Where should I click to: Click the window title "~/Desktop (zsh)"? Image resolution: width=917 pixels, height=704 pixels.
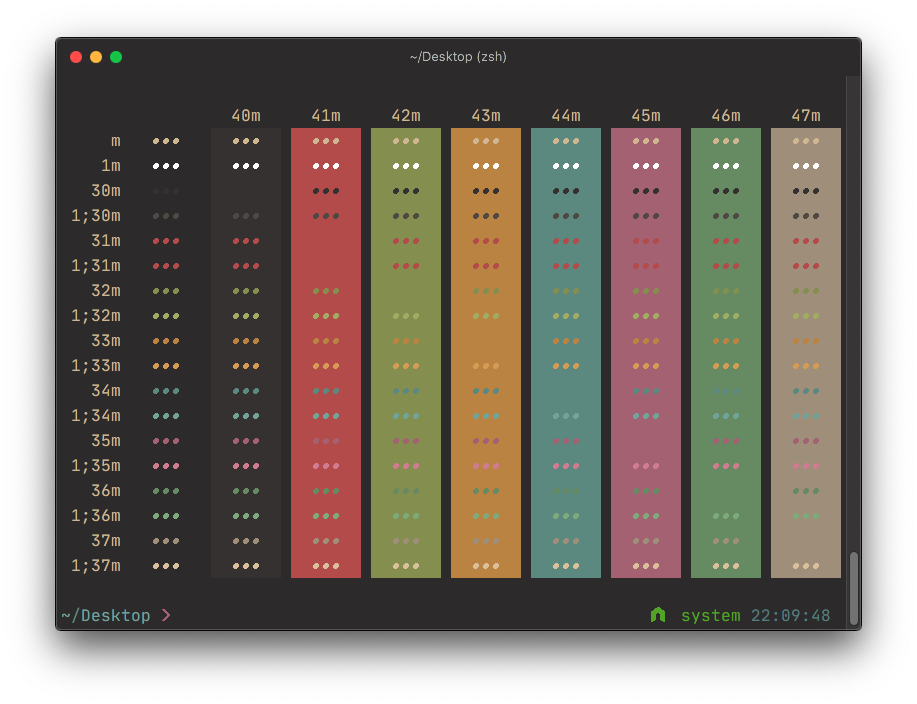[459, 57]
